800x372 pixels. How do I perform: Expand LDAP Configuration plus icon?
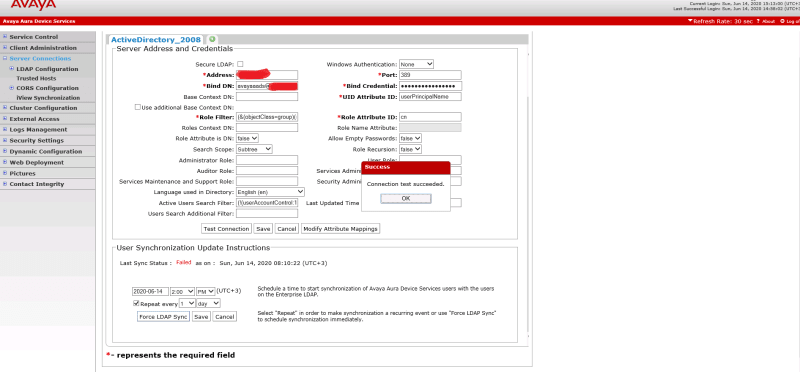(12, 69)
